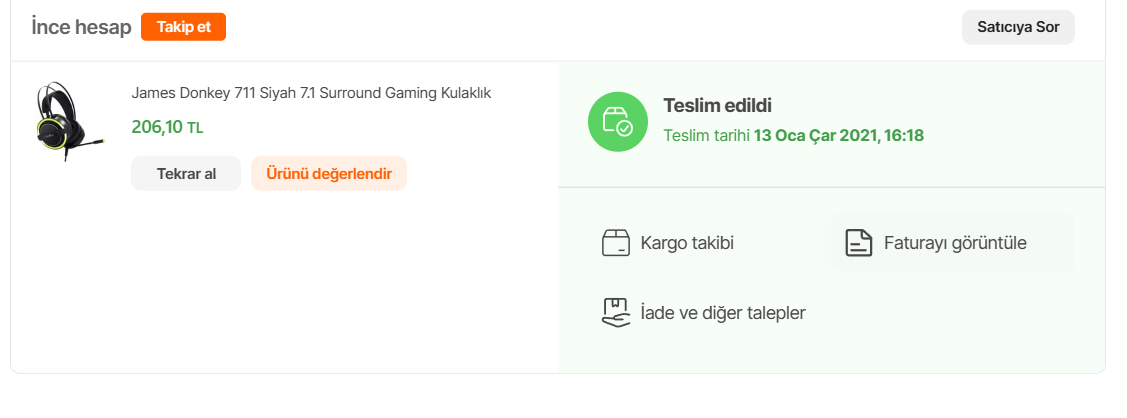The height and width of the screenshot is (418, 1127).
Task: Click the Faturayı görüntüle invoice icon
Action: click(x=859, y=243)
